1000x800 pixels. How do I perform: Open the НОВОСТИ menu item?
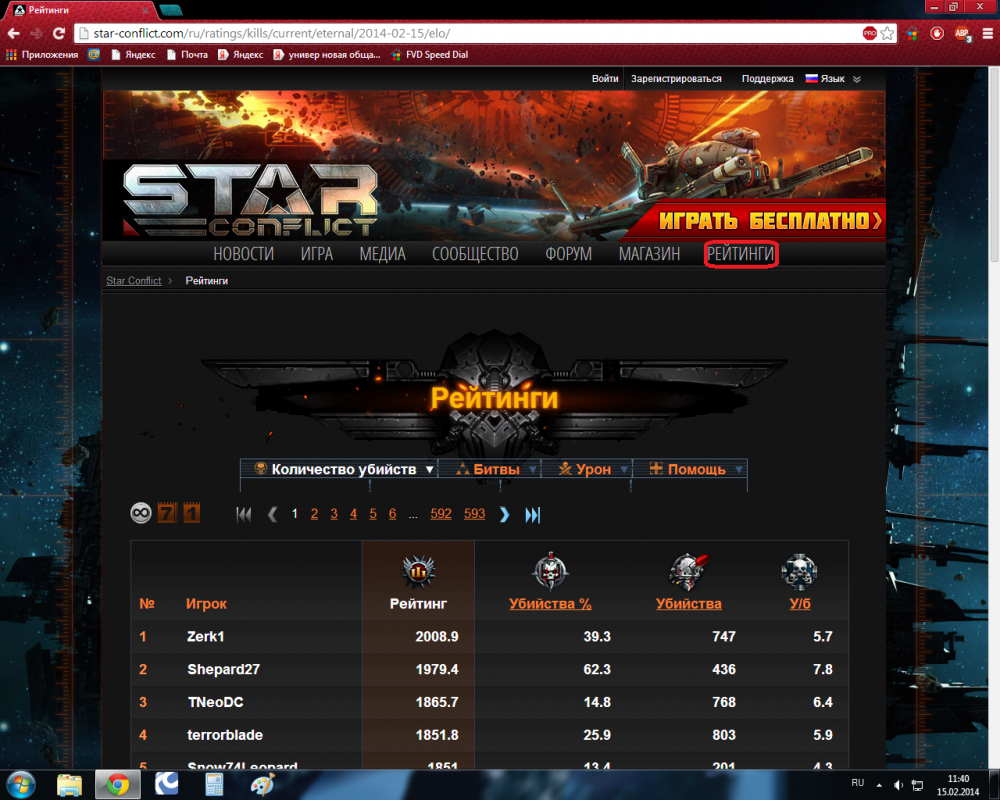pos(244,254)
